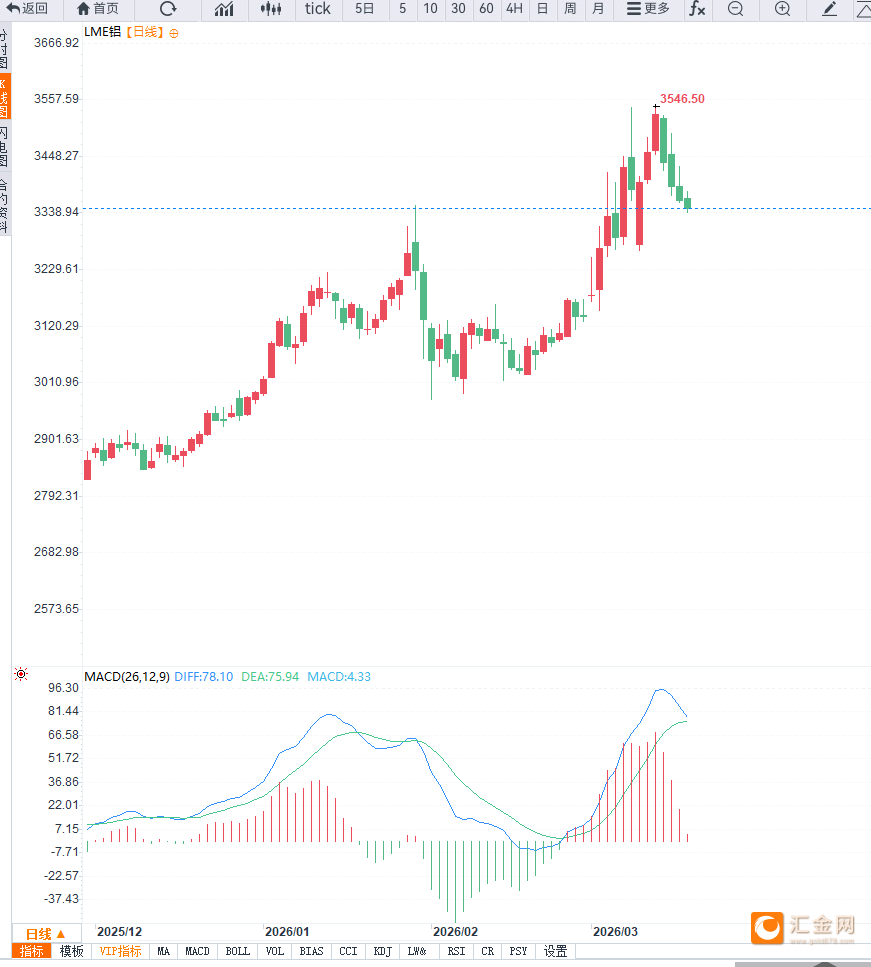Click the 3546.50 high price marker
The width and height of the screenshot is (871, 967).
[x=682, y=99]
